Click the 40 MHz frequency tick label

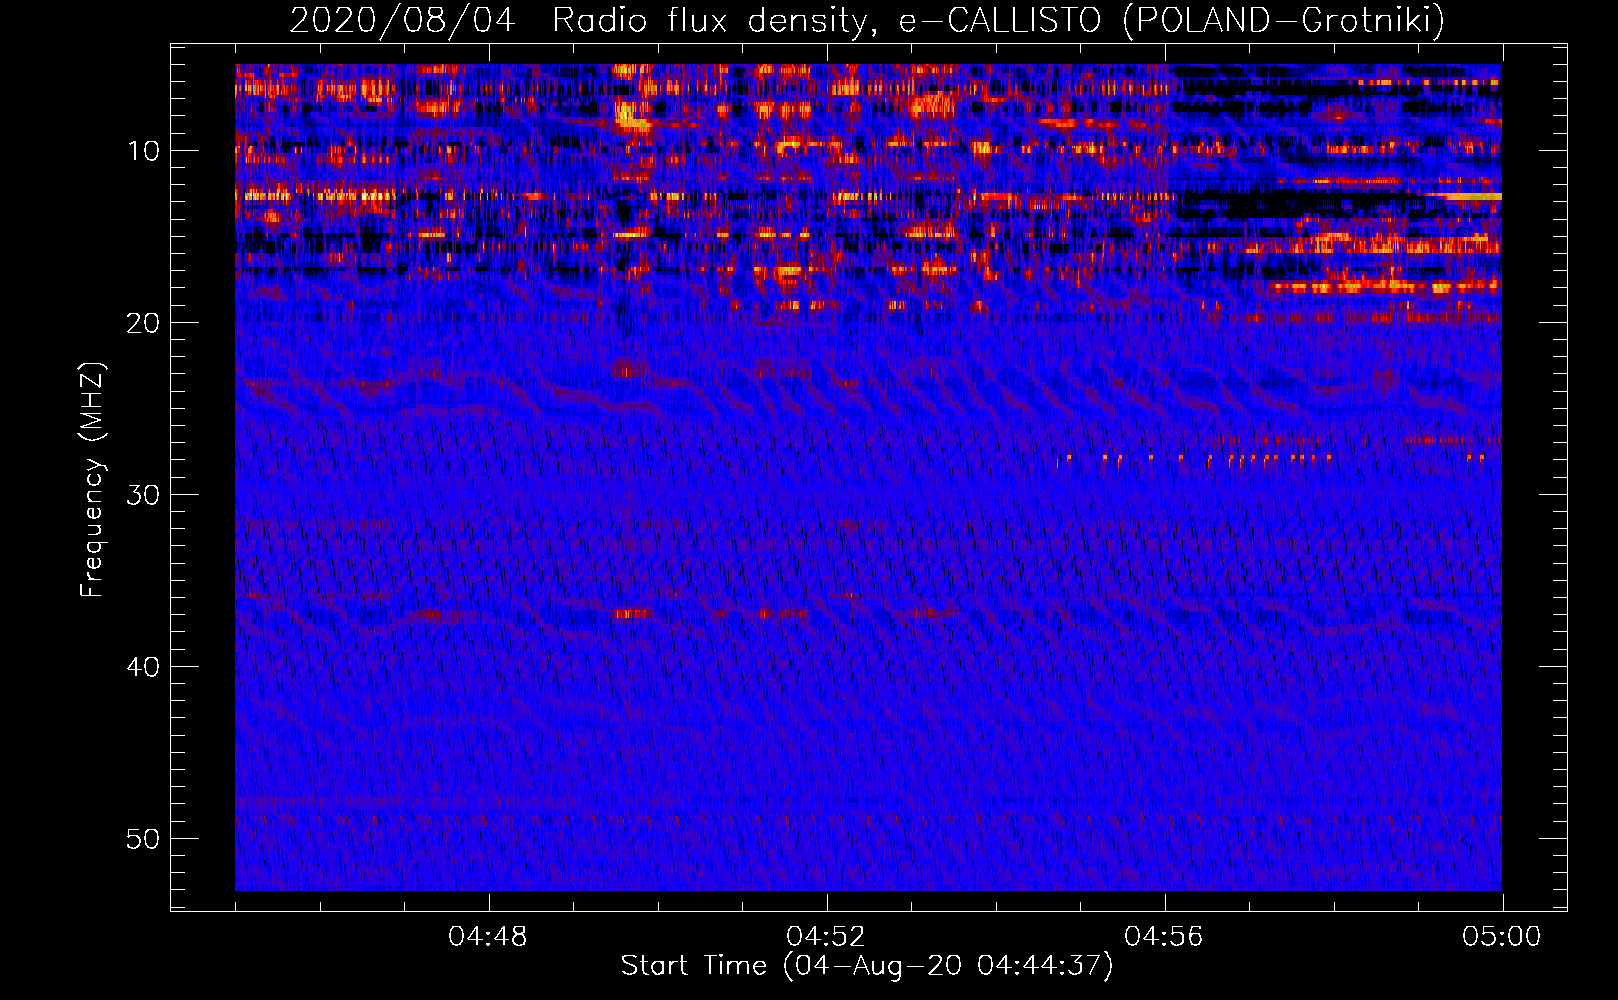[x=144, y=667]
